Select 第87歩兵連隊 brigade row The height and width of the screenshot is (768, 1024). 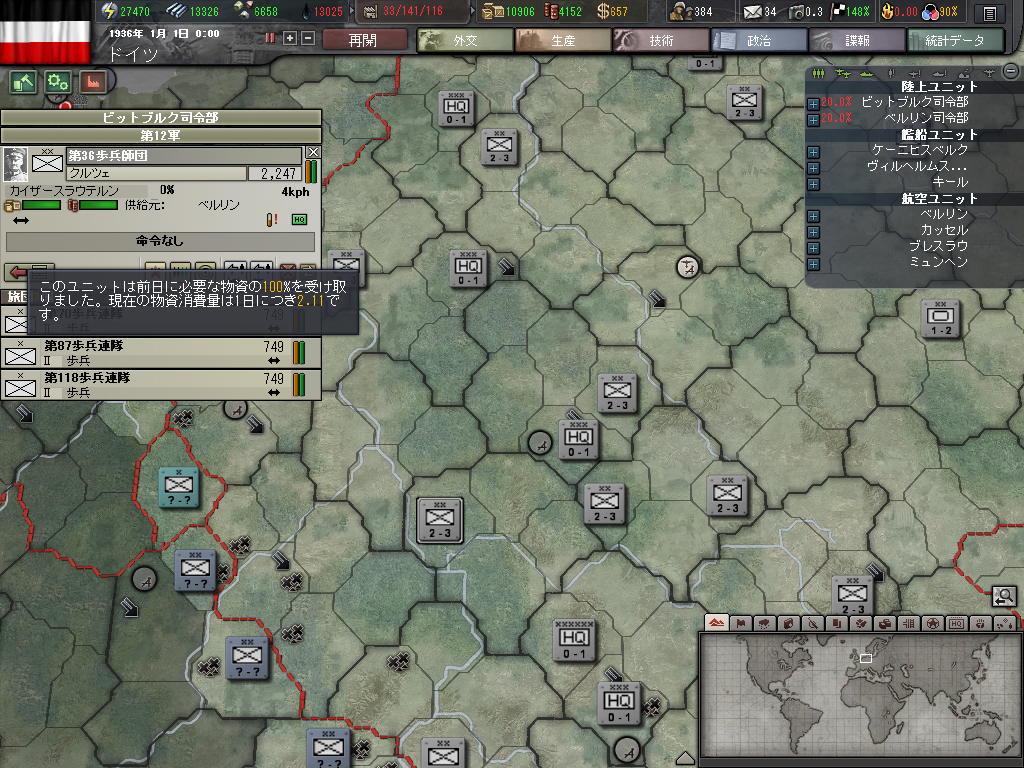[161, 353]
